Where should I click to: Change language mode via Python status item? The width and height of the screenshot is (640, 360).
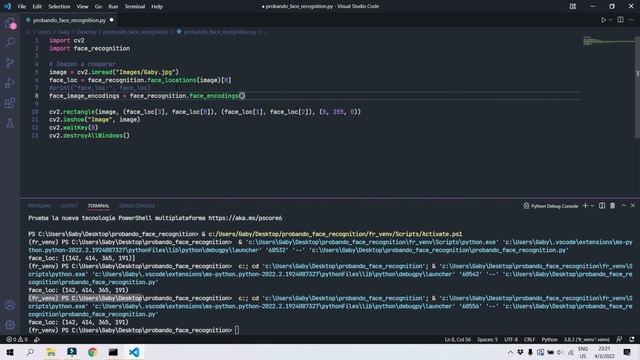[x=549, y=339]
